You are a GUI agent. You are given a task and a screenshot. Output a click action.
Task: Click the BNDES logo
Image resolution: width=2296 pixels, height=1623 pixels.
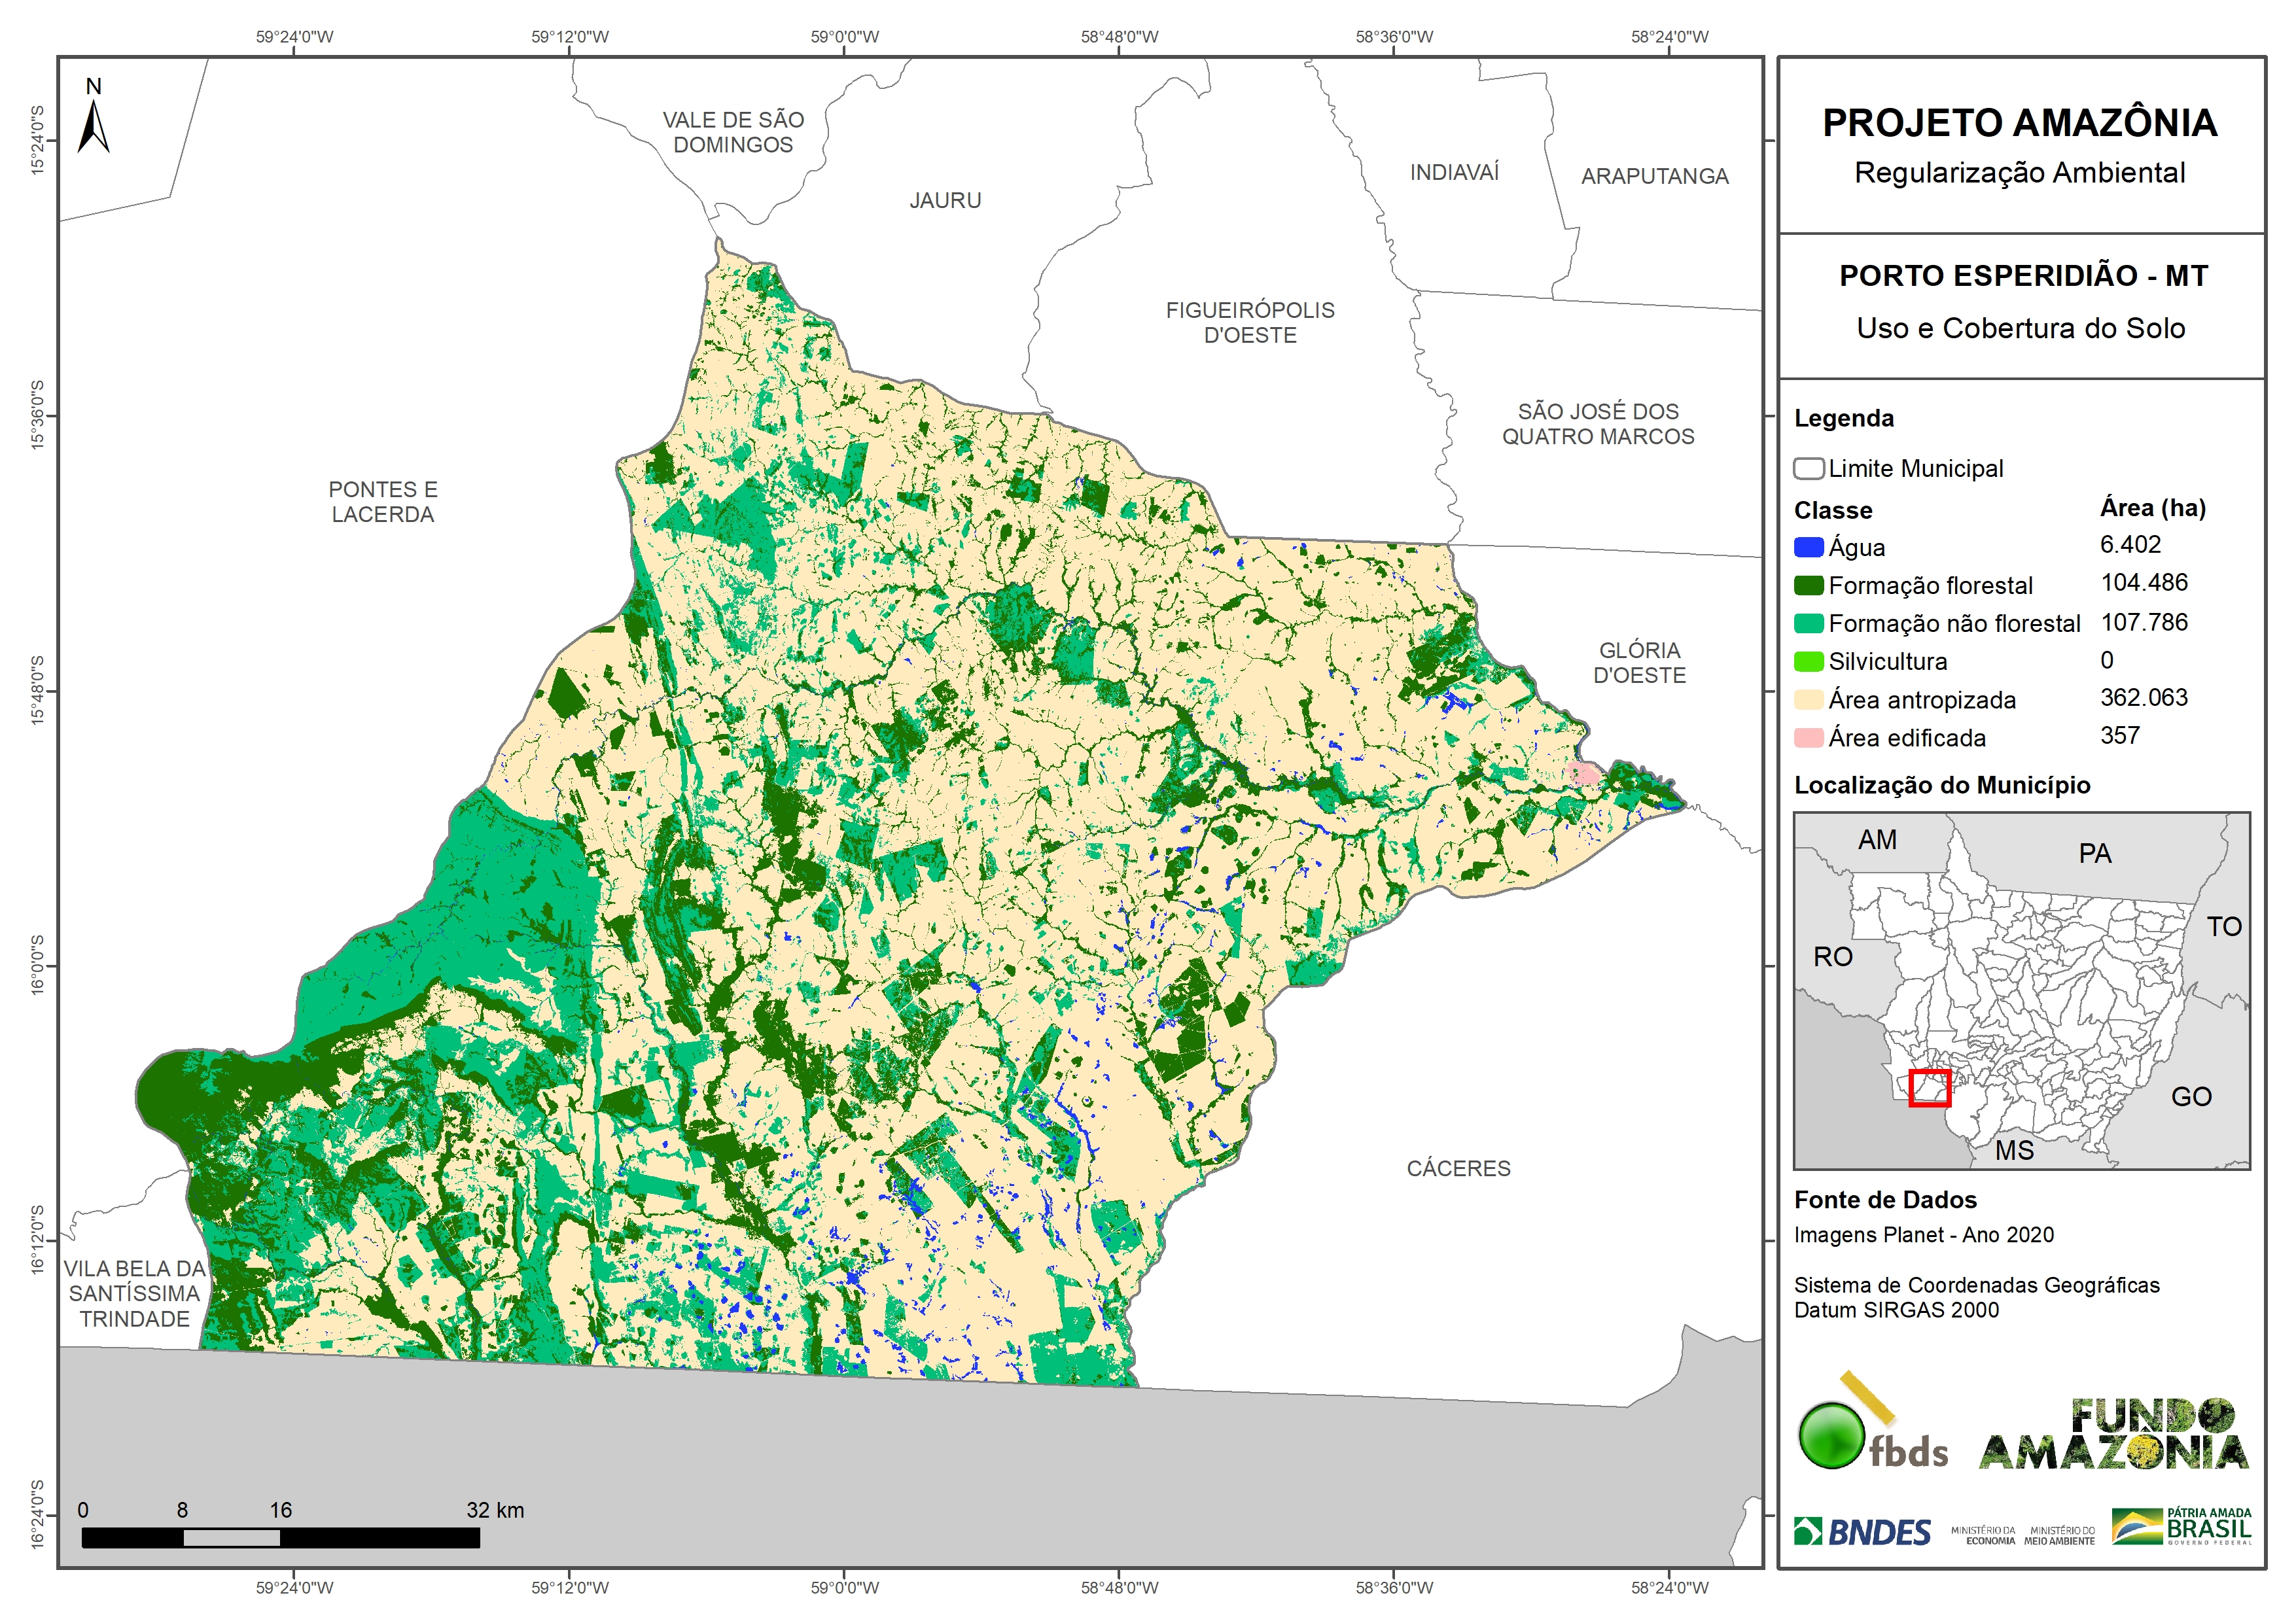[x=1862, y=1531]
